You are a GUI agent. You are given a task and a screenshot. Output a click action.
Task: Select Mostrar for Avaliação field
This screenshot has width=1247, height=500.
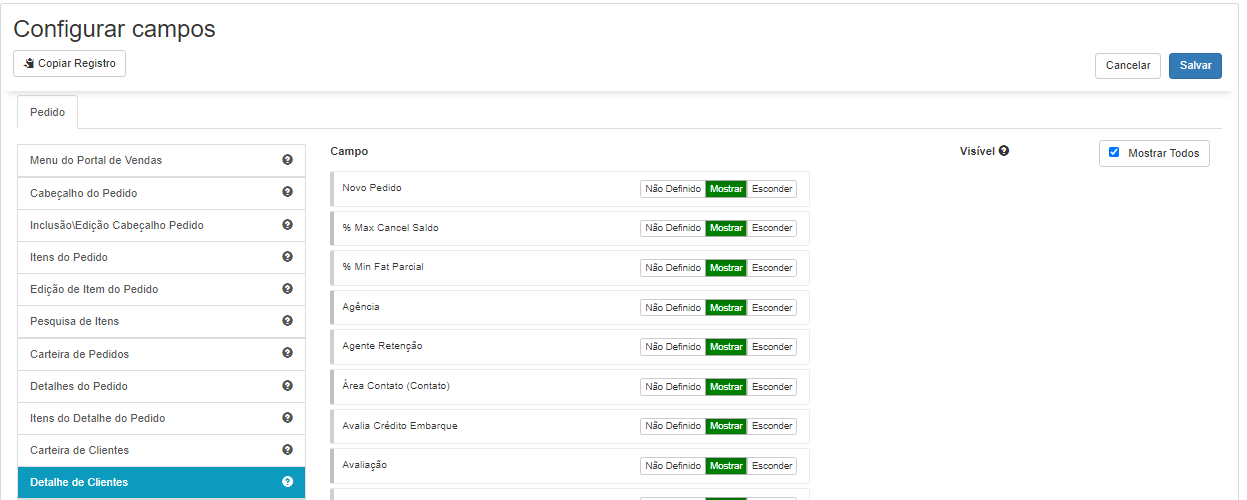(x=726, y=465)
